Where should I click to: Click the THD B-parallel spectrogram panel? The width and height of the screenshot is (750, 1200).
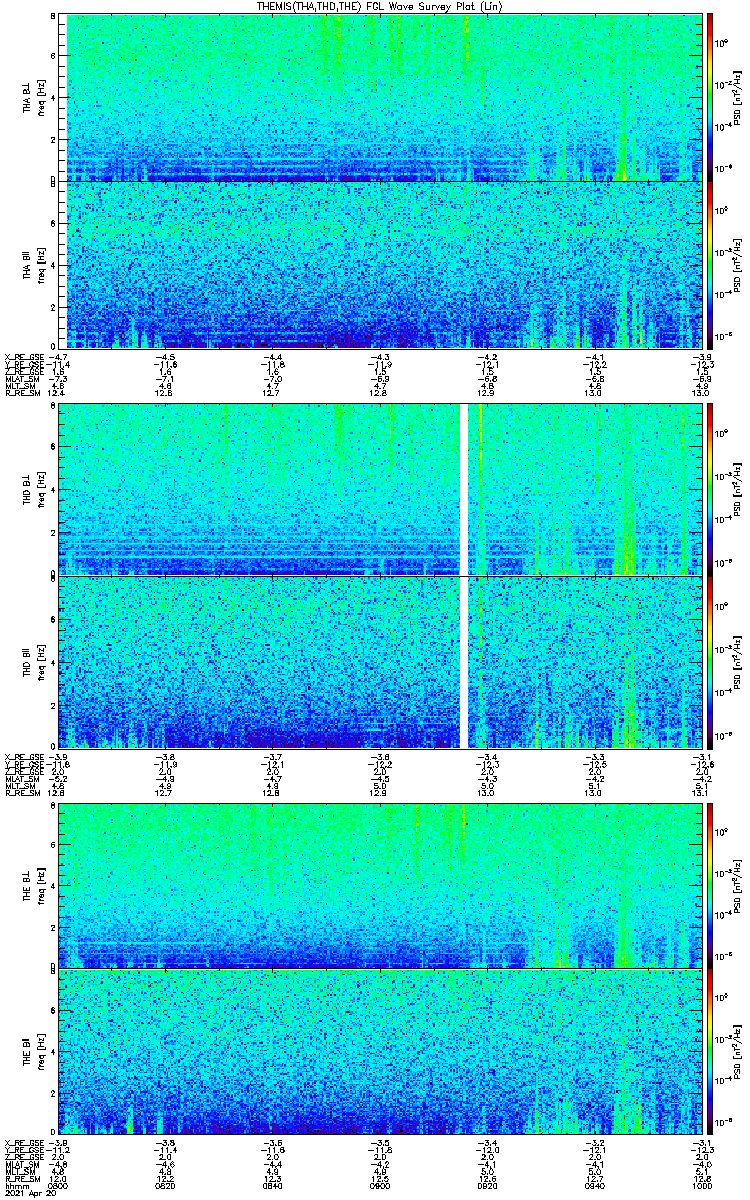click(x=380, y=662)
